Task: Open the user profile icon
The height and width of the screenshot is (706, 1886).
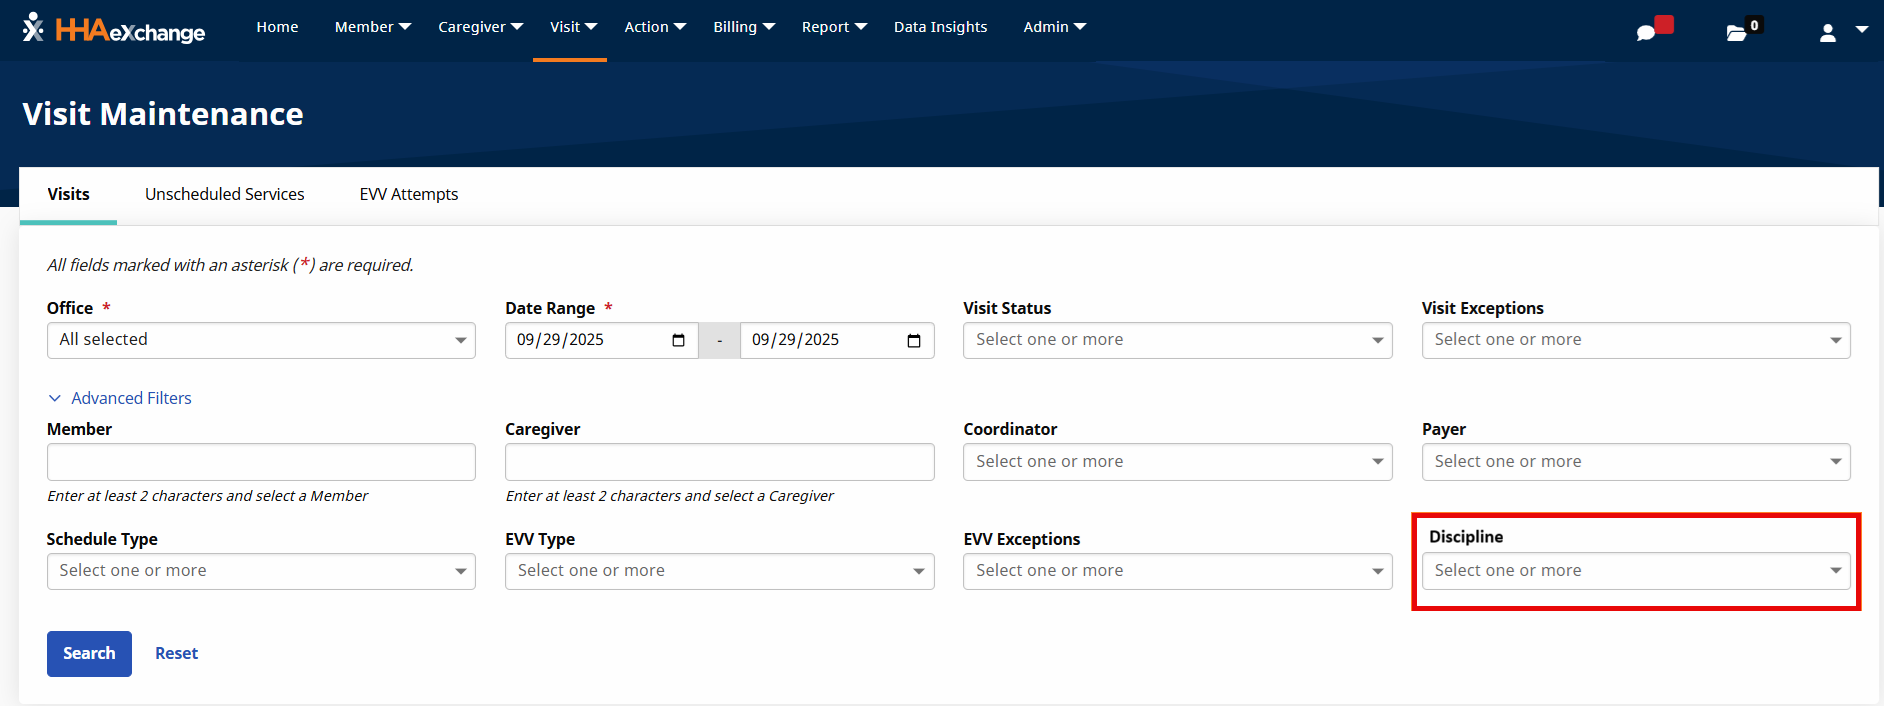Action: [1828, 32]
